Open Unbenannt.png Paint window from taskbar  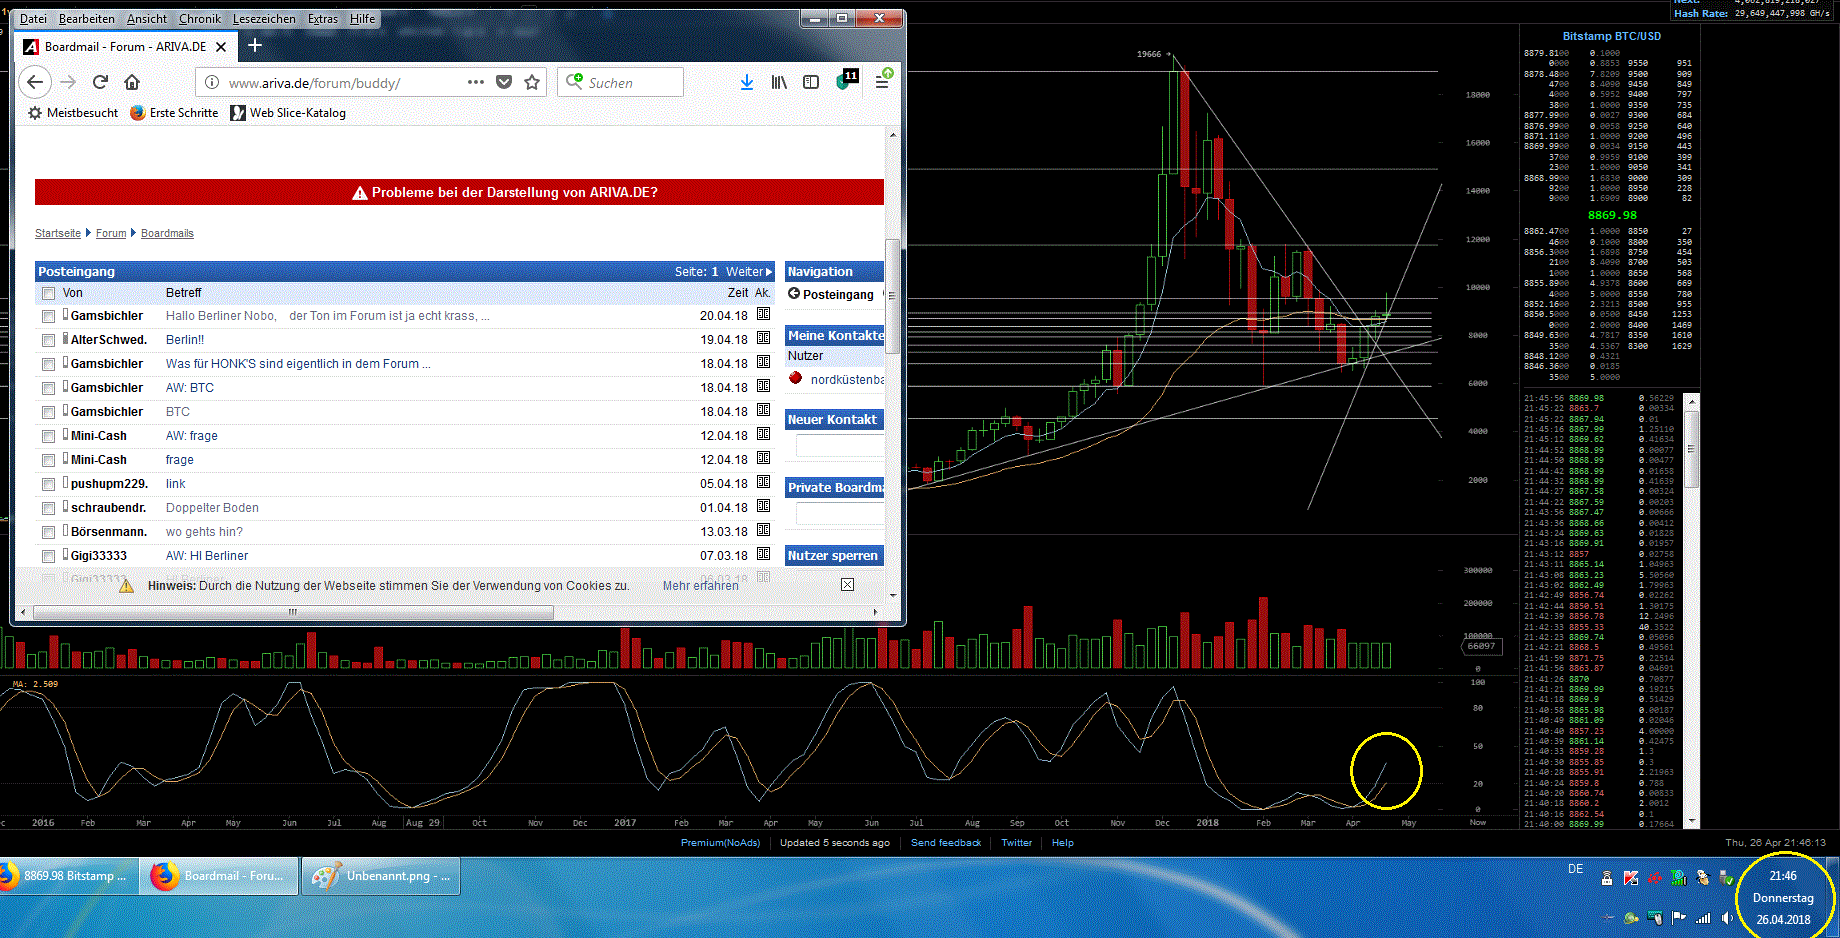coord(380,876)
